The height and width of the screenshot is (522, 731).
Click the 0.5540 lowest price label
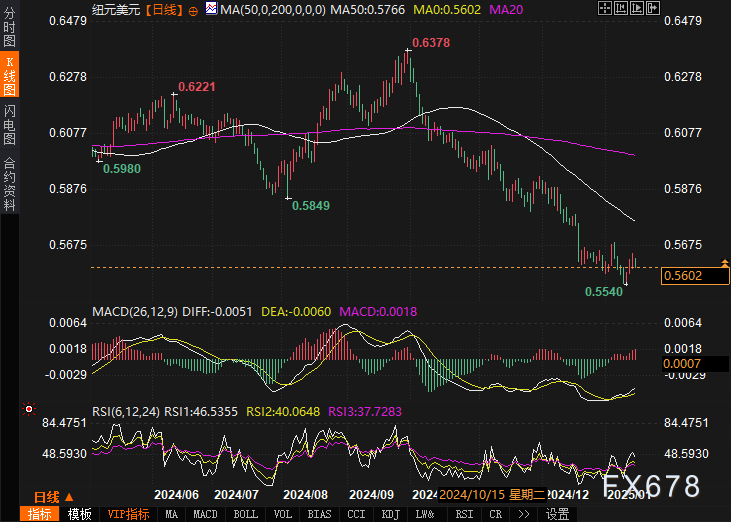click(x=604, y=292)
